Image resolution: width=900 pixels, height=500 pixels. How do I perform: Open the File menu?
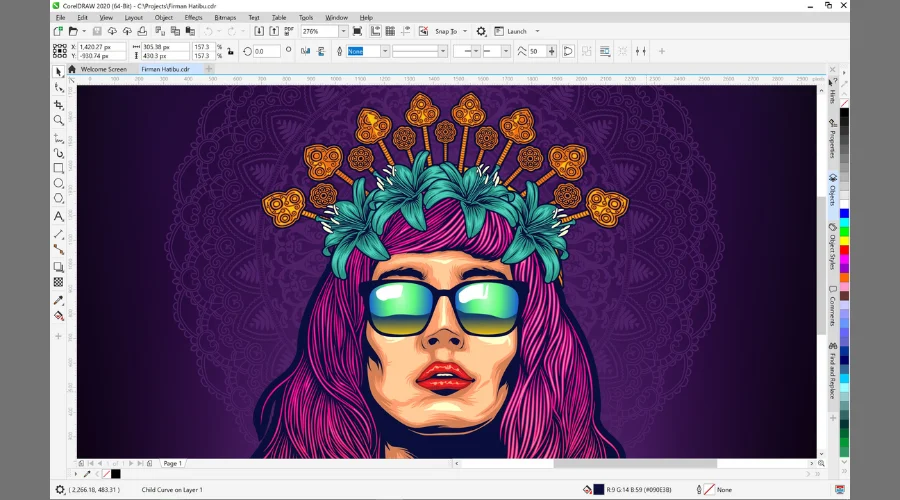click(60, 17)
